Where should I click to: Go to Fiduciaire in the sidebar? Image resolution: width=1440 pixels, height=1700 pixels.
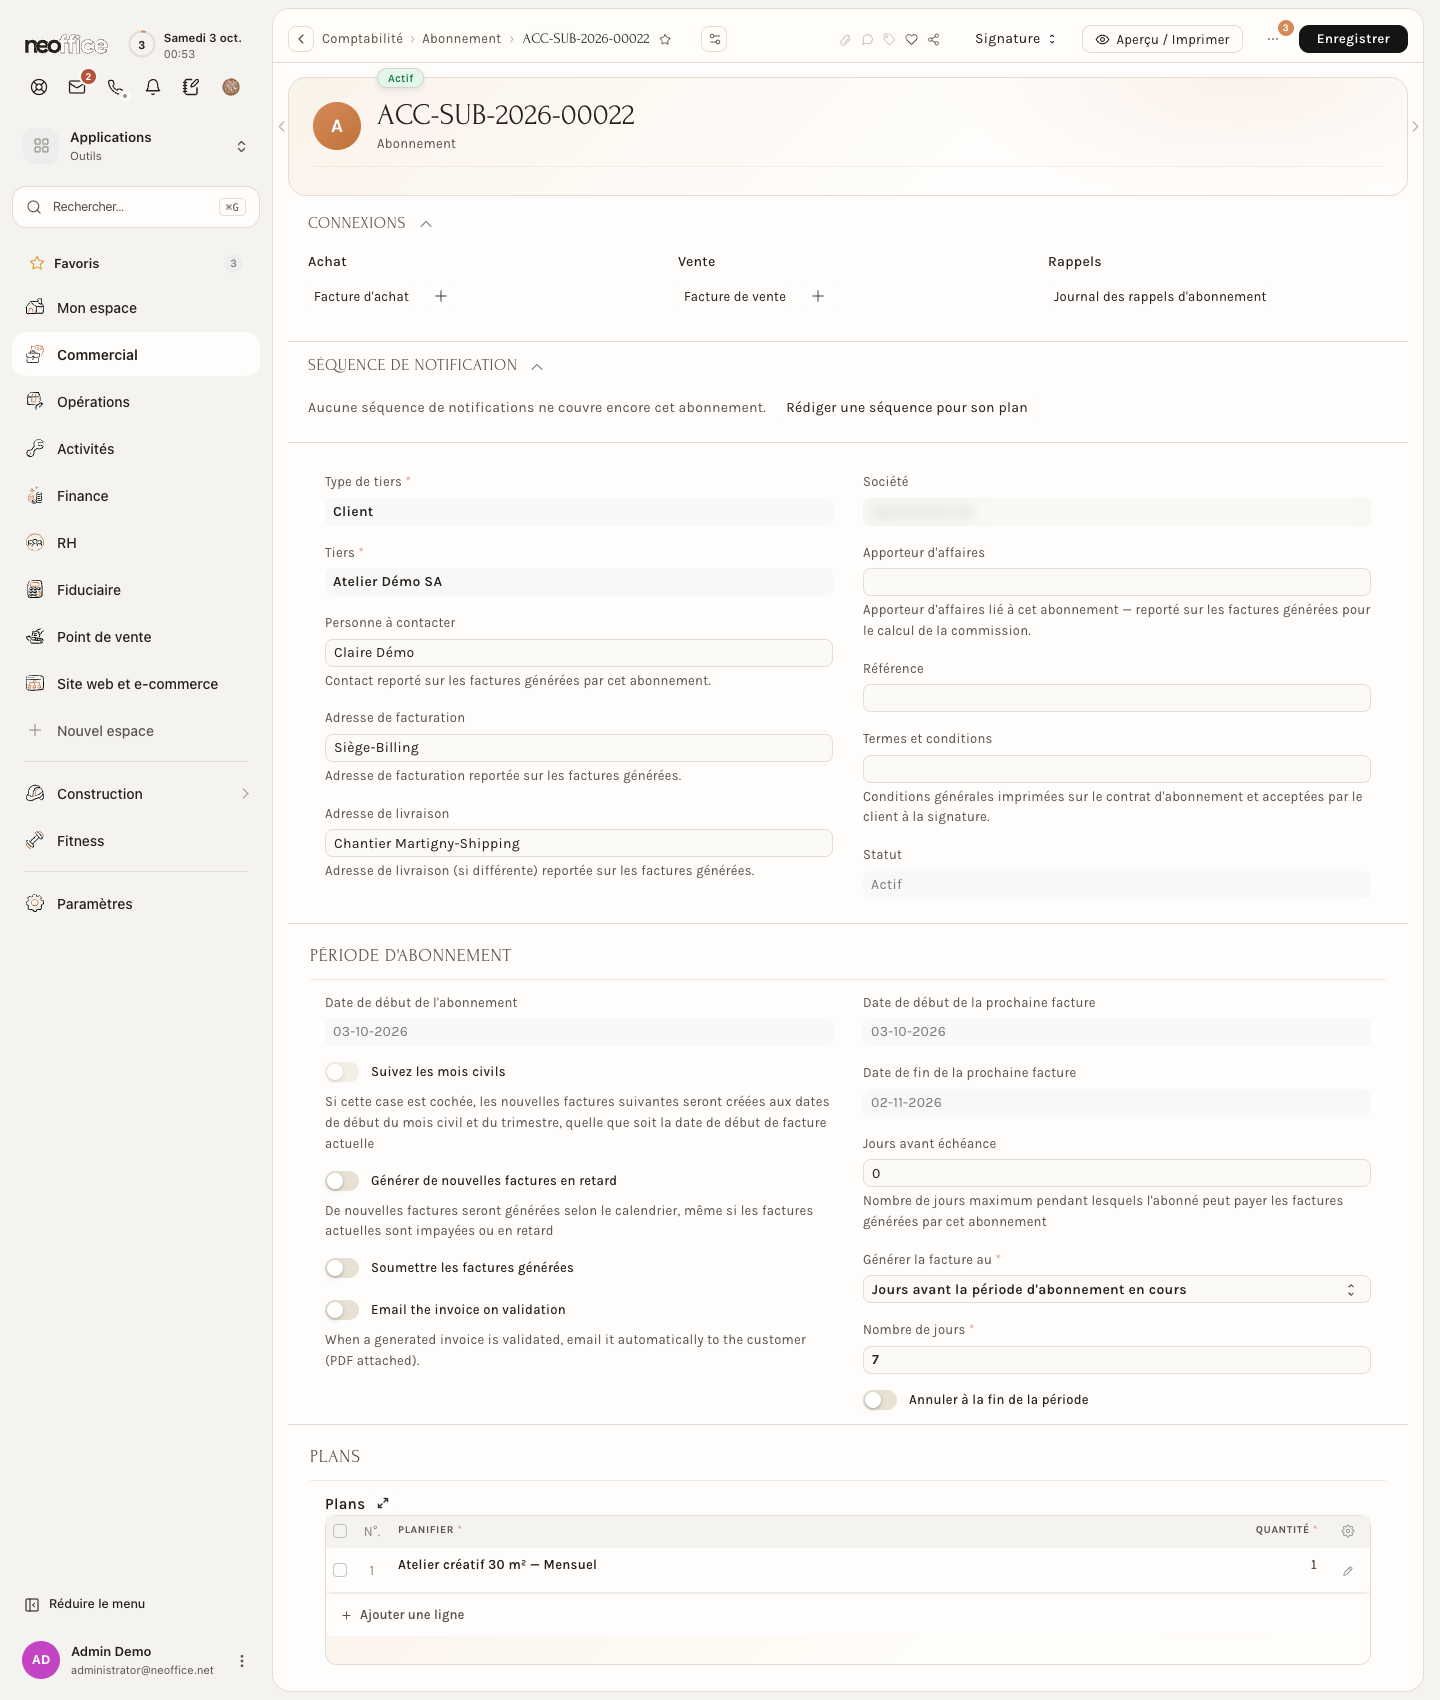click(136, 590)
